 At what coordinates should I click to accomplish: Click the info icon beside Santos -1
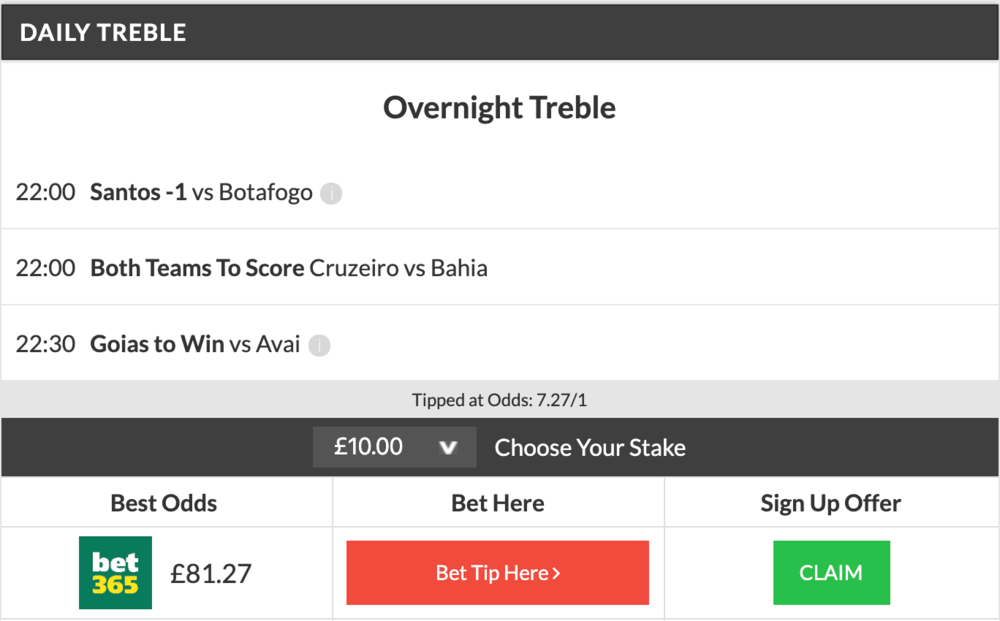point(330,193)
